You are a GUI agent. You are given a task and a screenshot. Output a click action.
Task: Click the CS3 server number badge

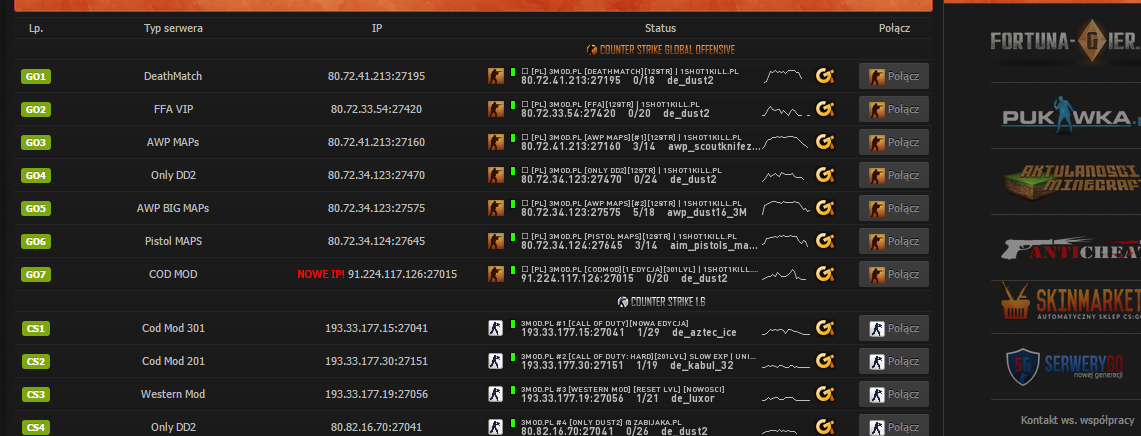point(37,395)
